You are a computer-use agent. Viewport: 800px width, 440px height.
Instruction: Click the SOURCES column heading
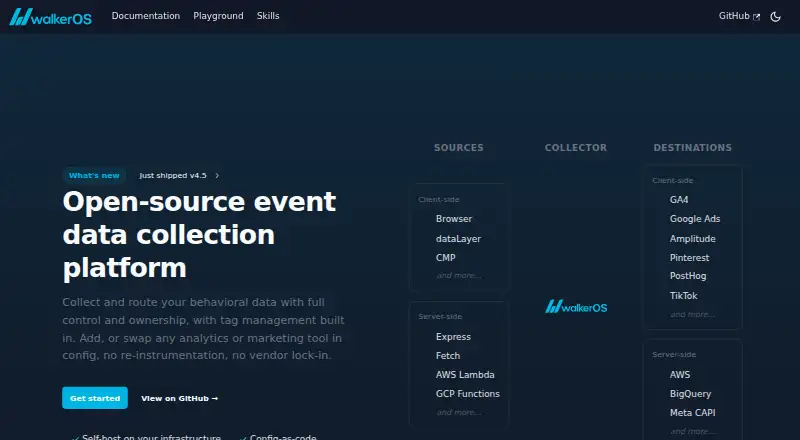[x=459, y=148]
